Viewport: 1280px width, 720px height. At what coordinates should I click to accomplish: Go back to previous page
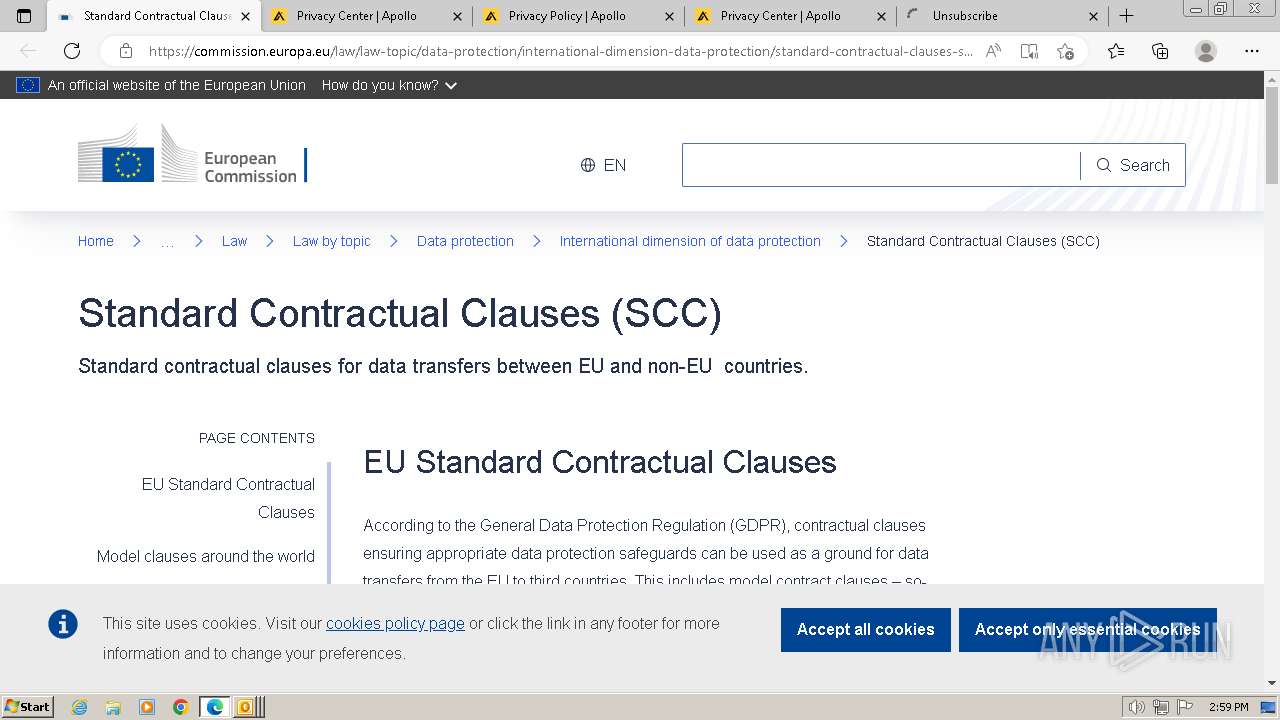point(28,51)
